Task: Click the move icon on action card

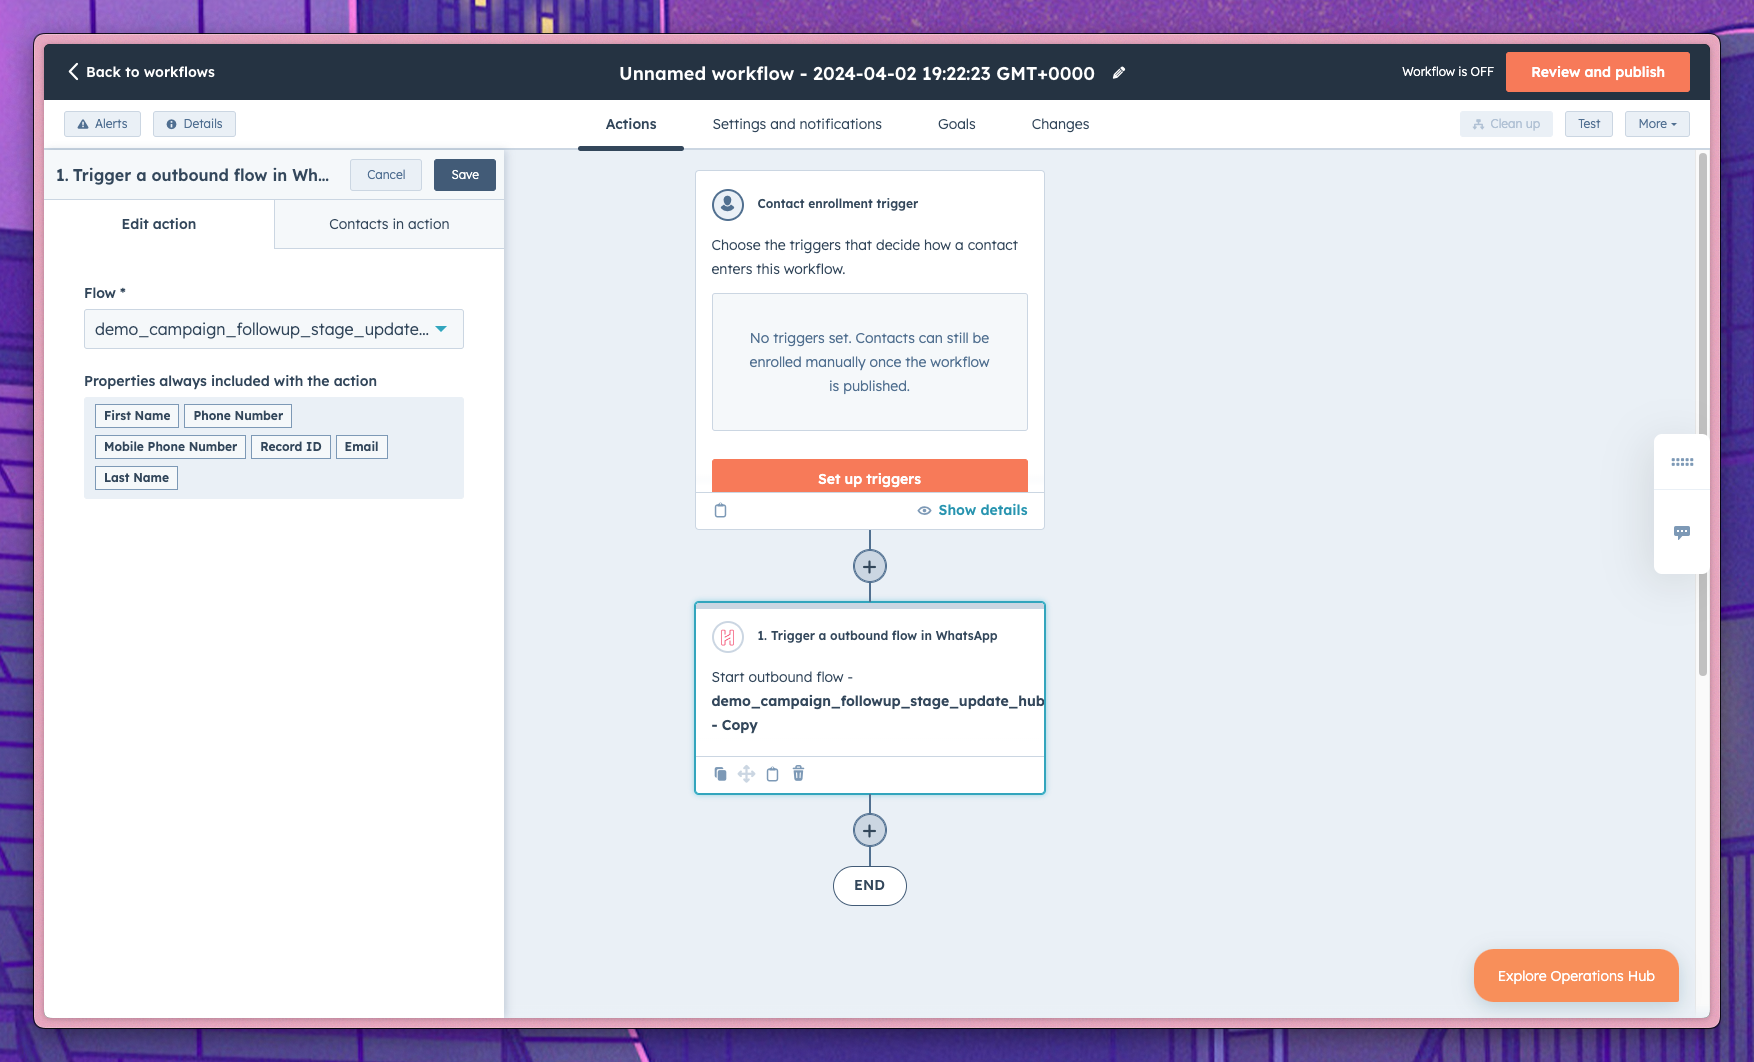Action: (746, 773)
